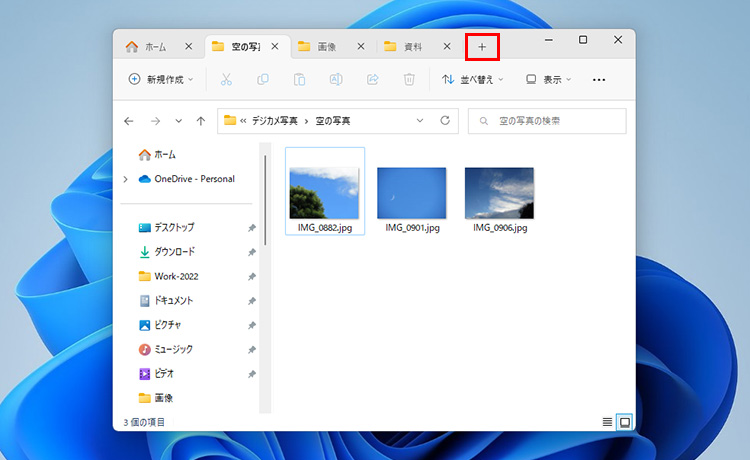Screen dimensions: 750x460
Task: Open the 新規作成 dropdown menu
Action: pos(160,79)
